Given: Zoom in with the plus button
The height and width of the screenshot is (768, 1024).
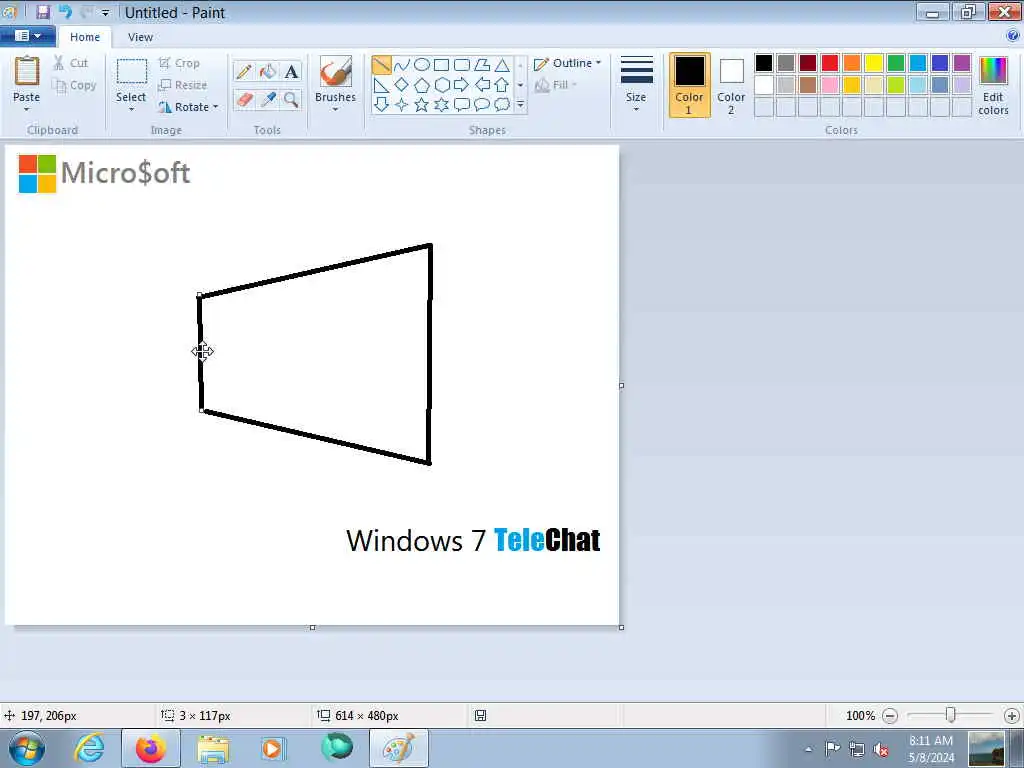Looking at the screenshot, I should [x=1012, y=716].
